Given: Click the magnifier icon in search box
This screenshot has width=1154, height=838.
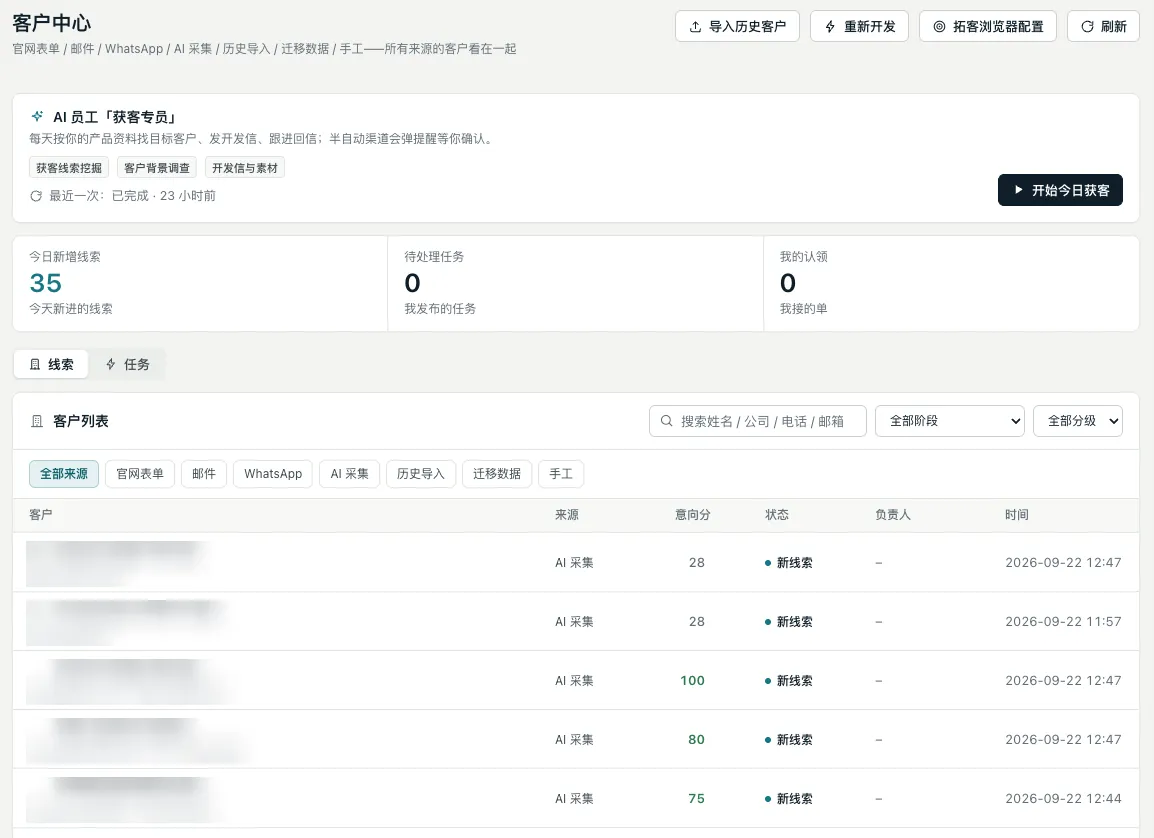Looking at the screenshot, I should (666, 421).
